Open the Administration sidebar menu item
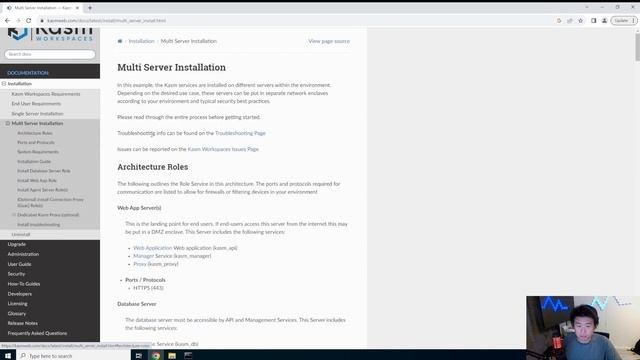The image size is (640, 360). [x=23, y=254]
